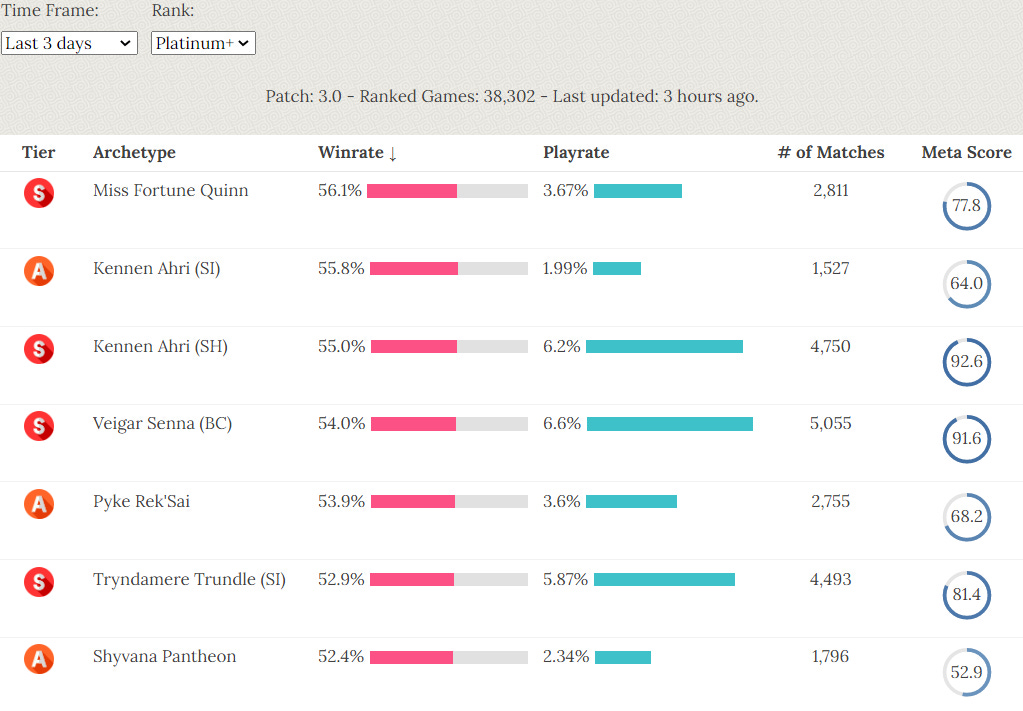Click the 6.6% playrate bar
This screenshot has width=1023, height=711.
point(670,424)
